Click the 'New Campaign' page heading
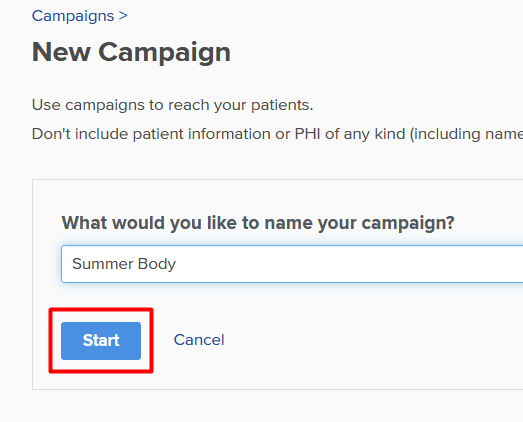Image resolution: width=523 pixels, height=422 pixels. click(131, 52)
